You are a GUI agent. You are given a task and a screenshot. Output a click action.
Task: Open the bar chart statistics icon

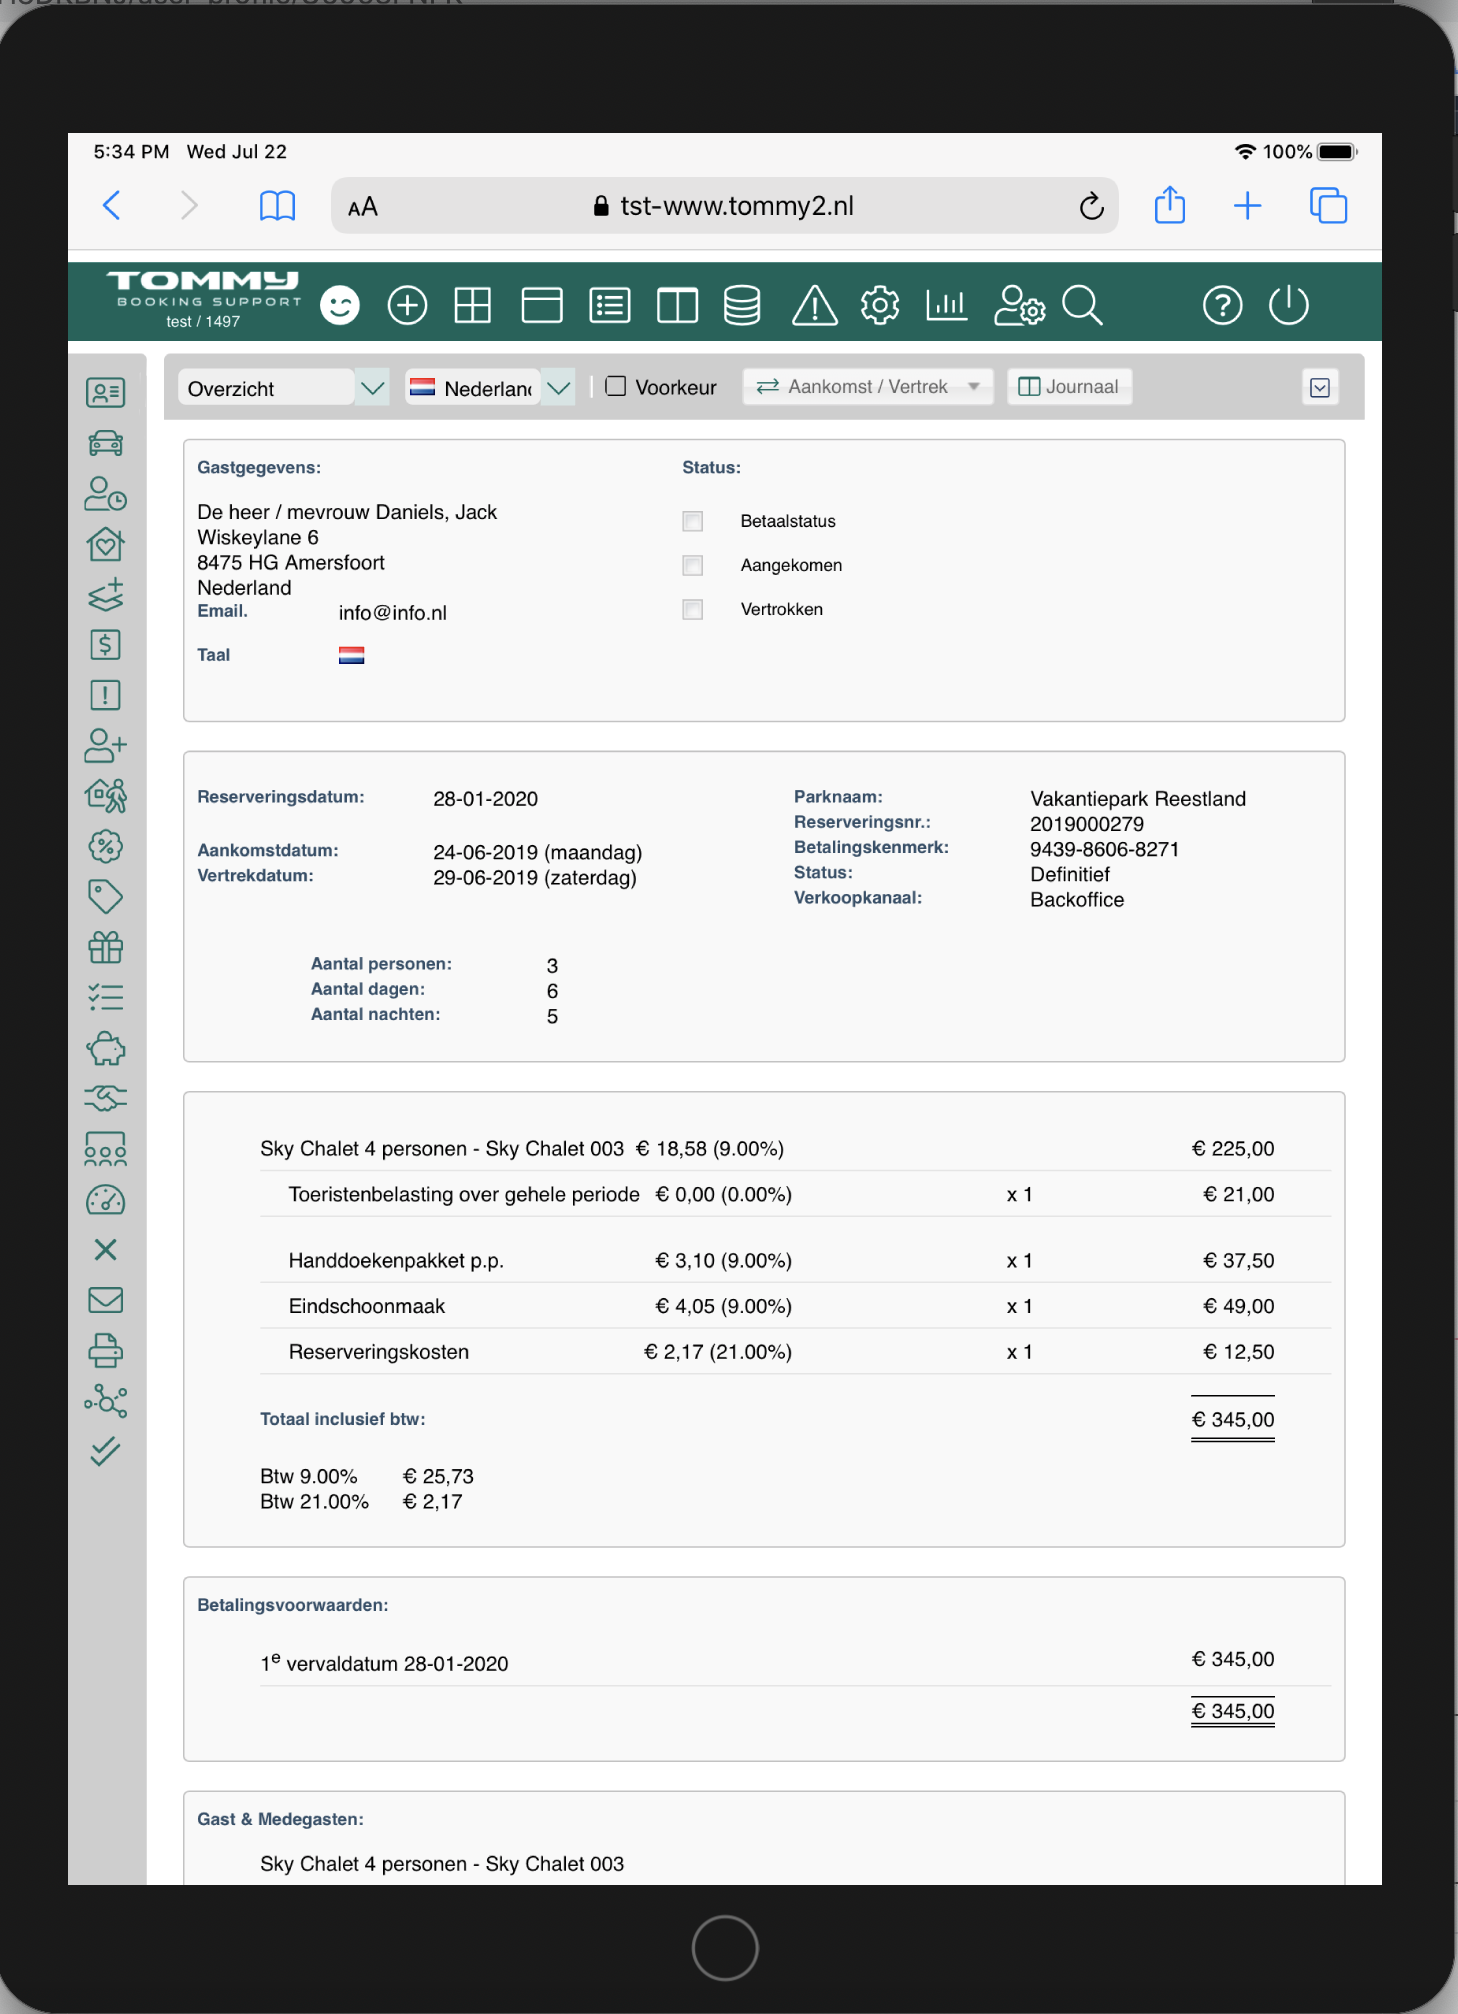946,305
